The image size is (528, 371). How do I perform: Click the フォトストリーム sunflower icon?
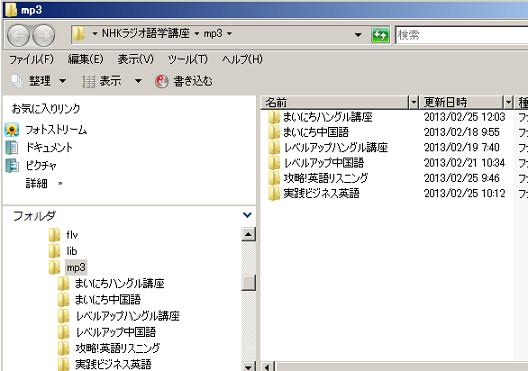click(x=11, y=130)
